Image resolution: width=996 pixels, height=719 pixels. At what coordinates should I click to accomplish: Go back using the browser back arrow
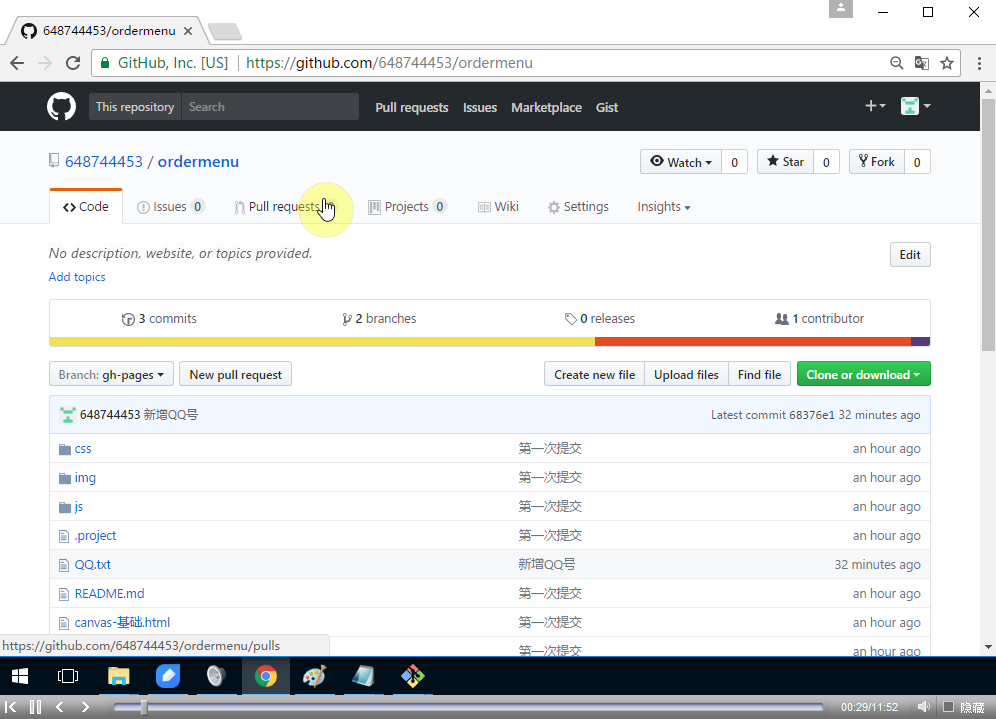(x=17, y=63)
